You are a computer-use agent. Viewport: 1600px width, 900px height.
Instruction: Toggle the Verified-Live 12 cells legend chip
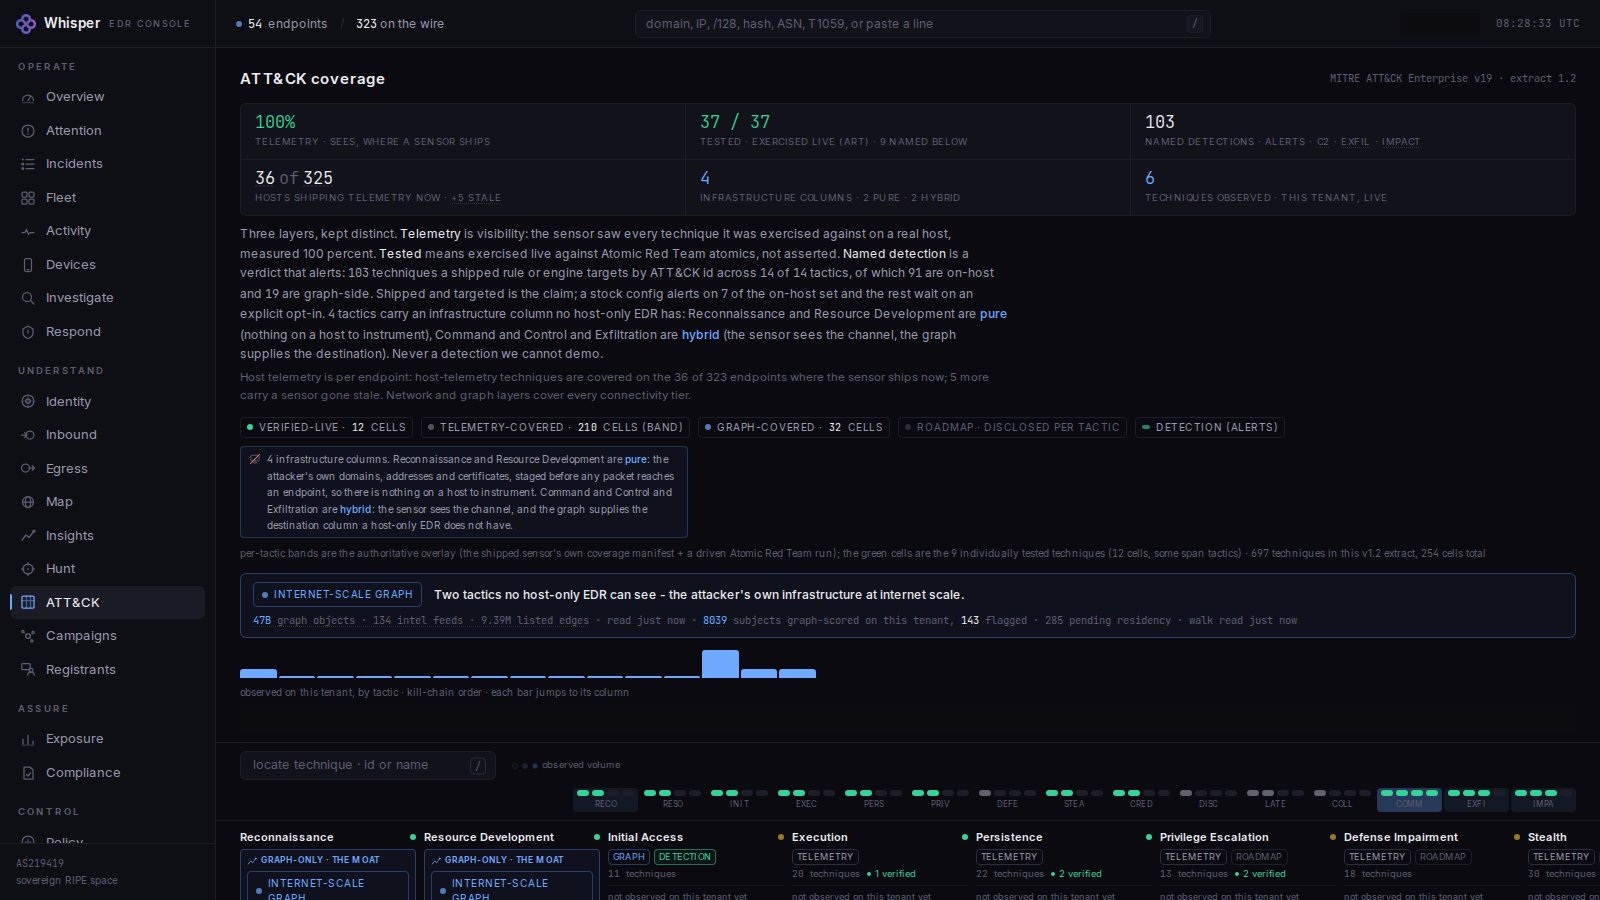click(327, 427)
